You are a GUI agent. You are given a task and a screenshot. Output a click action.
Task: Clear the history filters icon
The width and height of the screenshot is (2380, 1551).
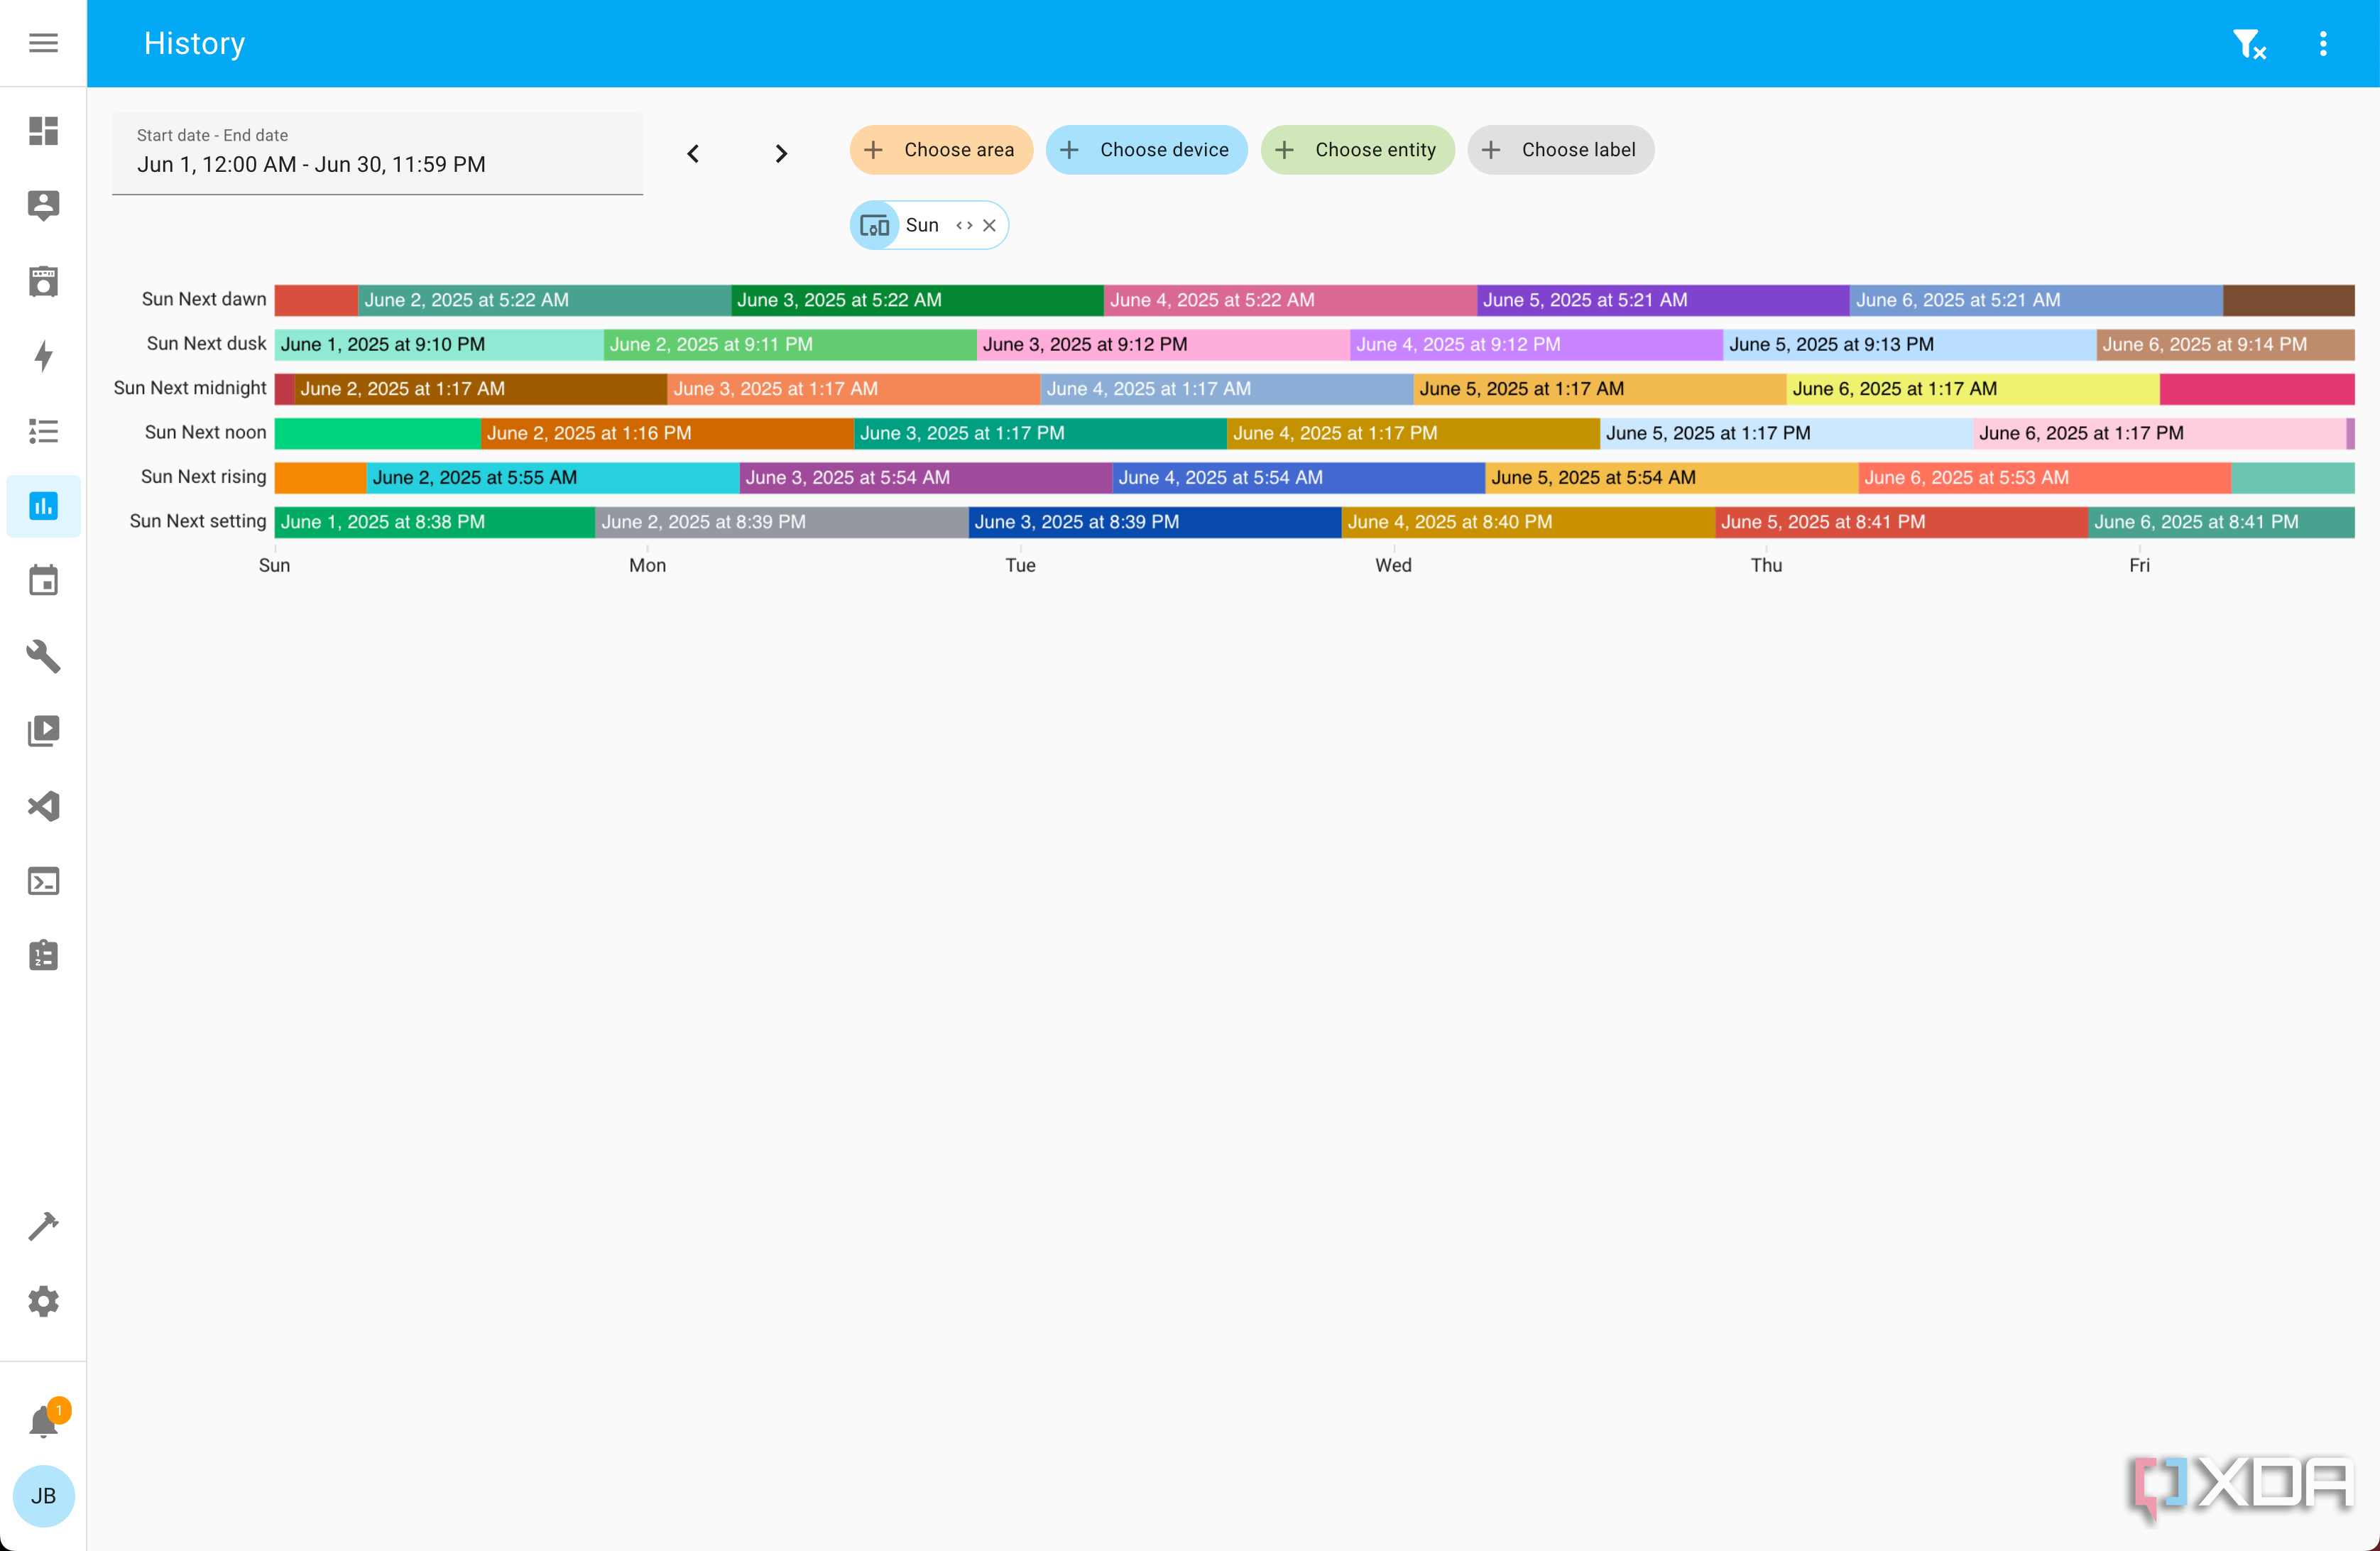[x=2249, y=43]
